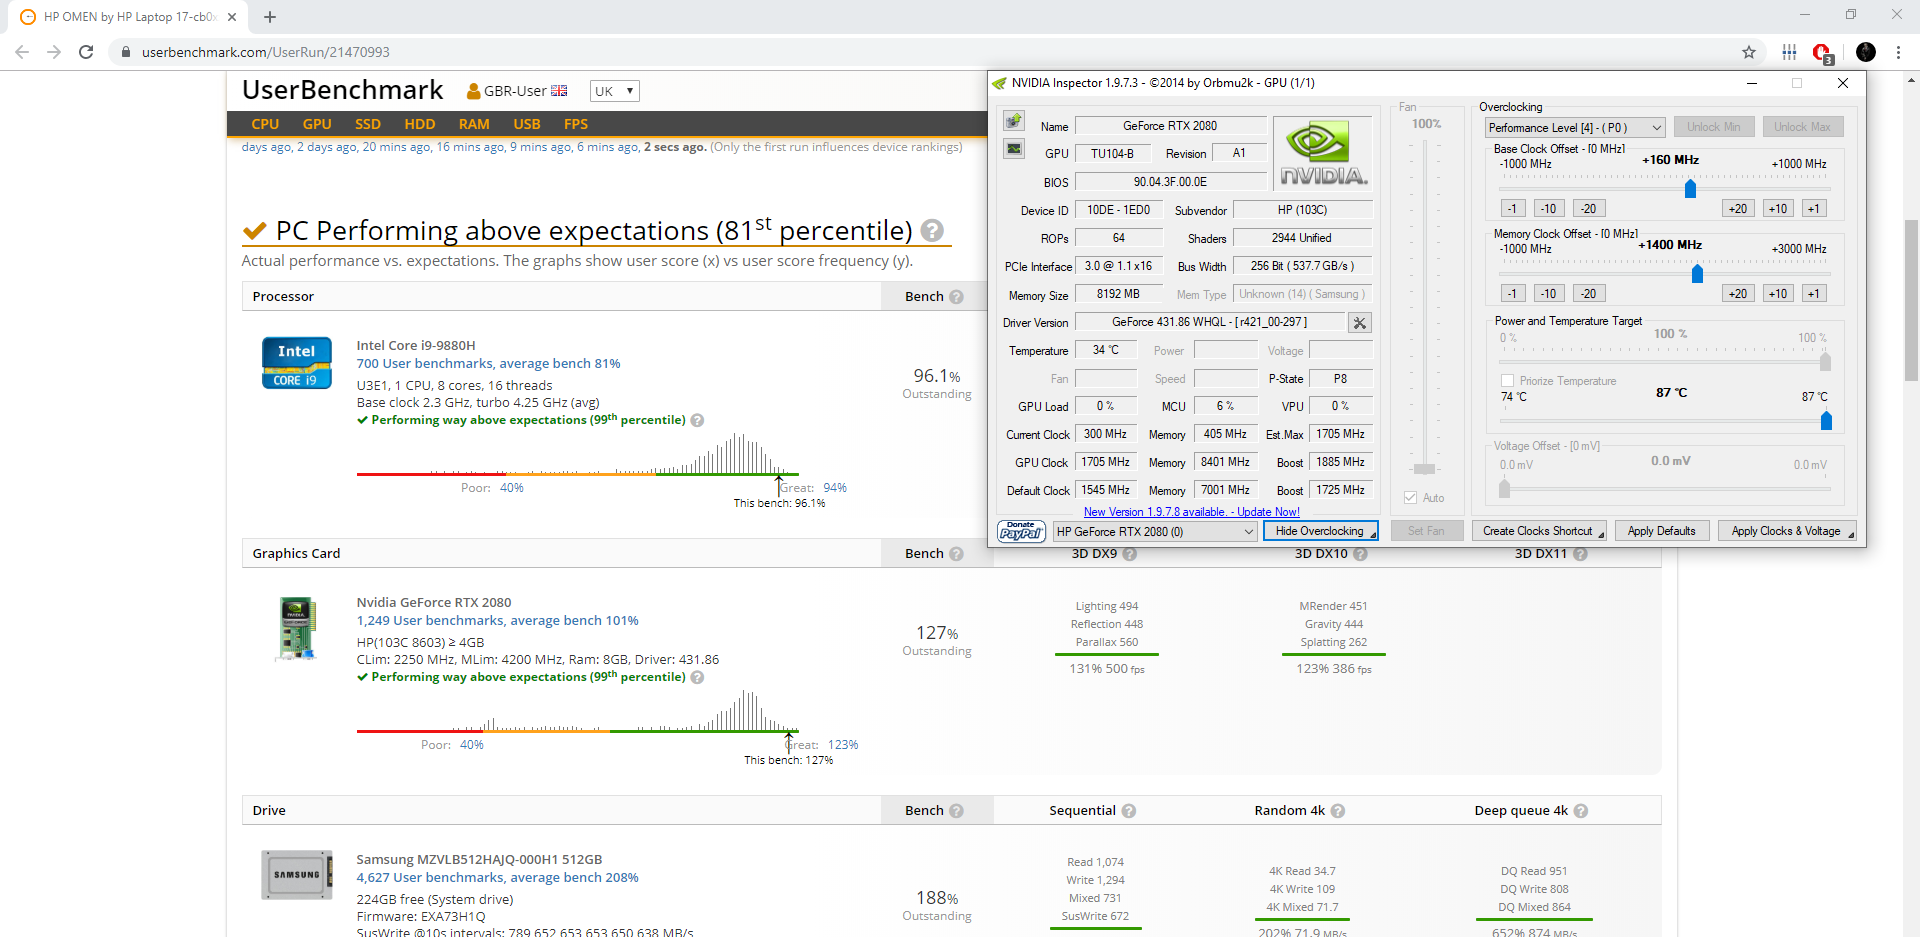1920x937 pixels.
Task: Click the UserBenchmark site title
Action: (x=342, y=90)
